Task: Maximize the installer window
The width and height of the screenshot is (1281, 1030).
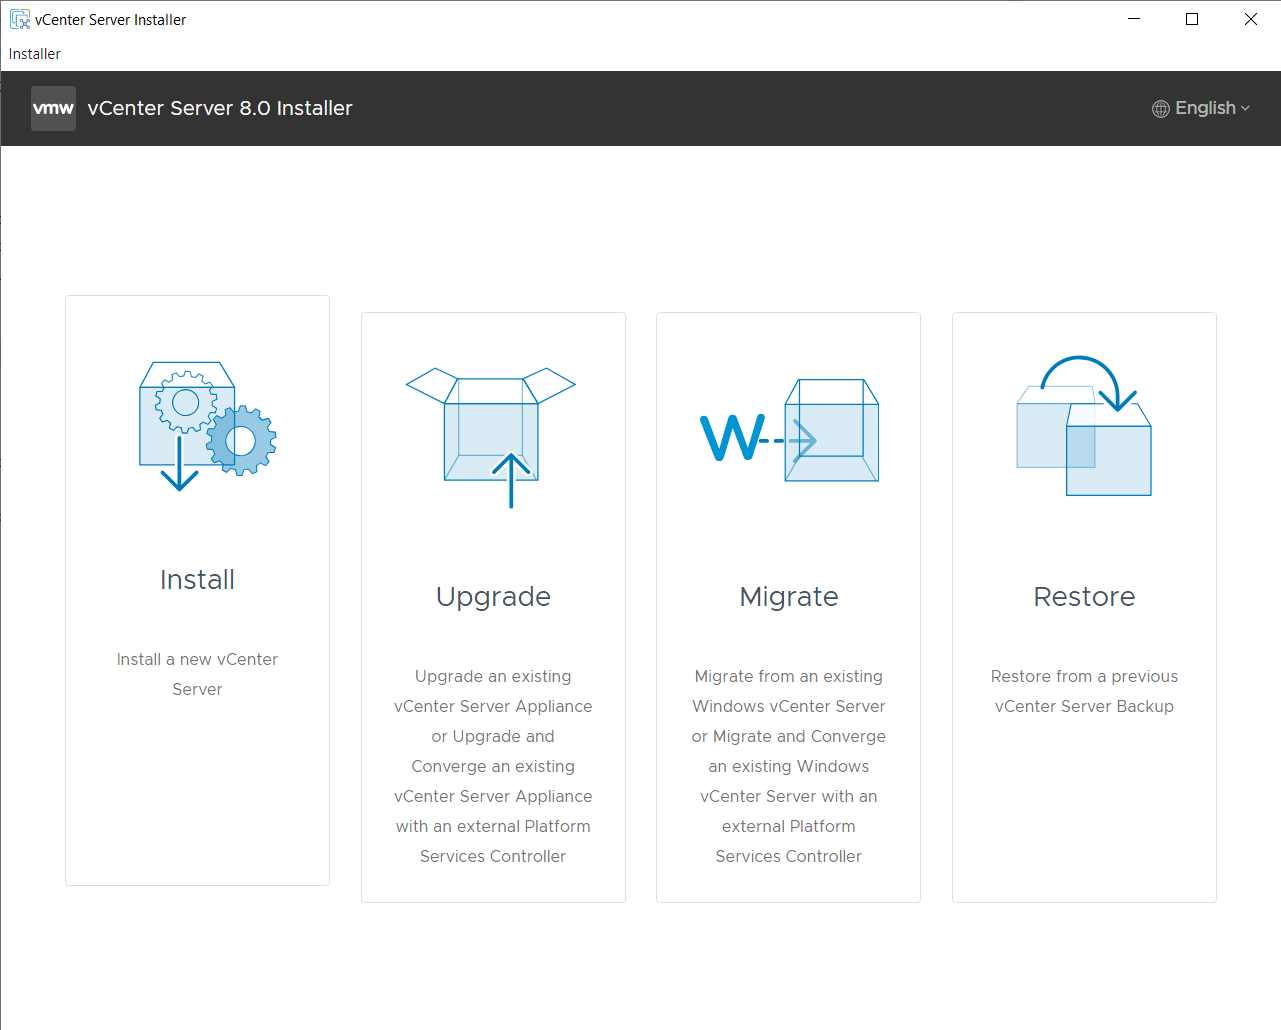Action: point(1192,19)
